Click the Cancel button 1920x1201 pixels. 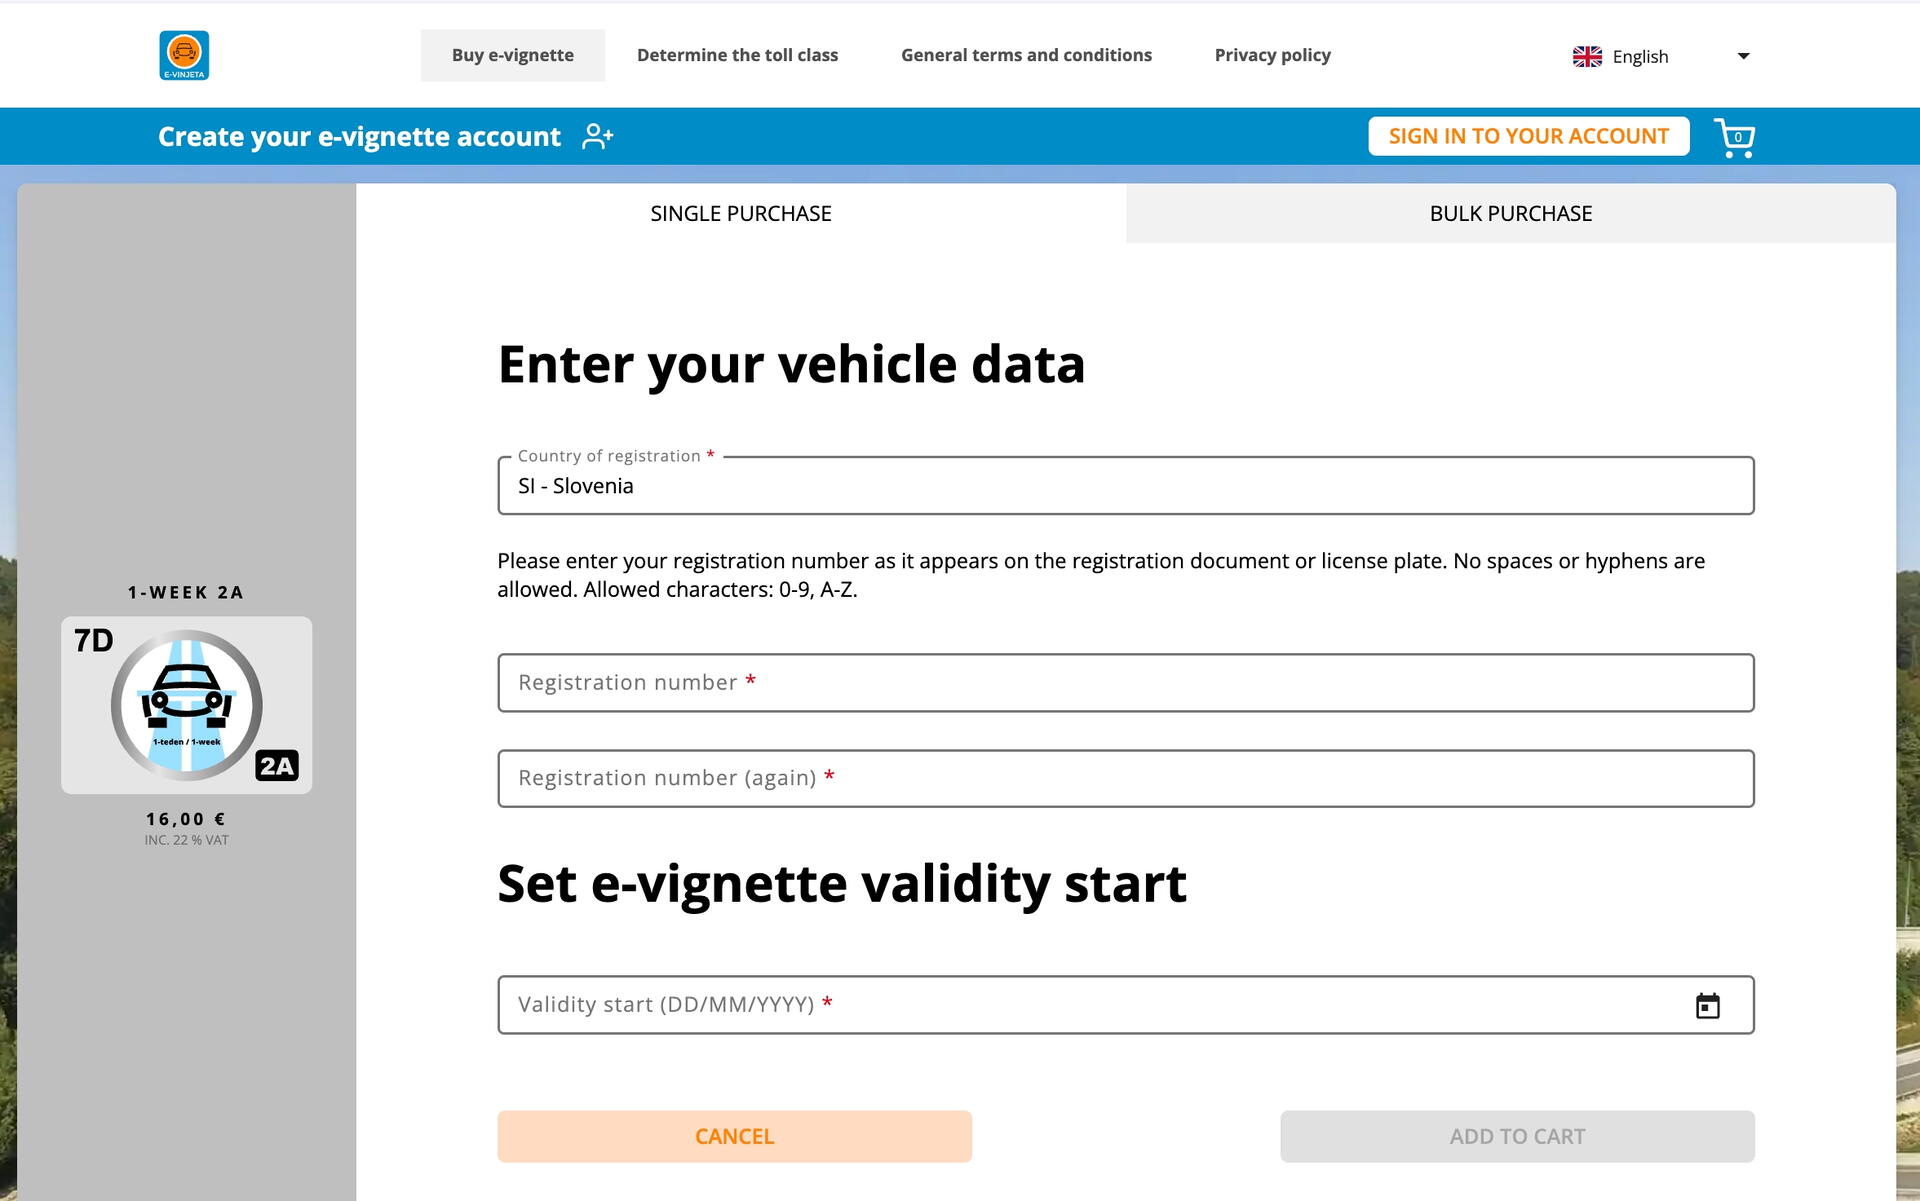coord(735,1136)
